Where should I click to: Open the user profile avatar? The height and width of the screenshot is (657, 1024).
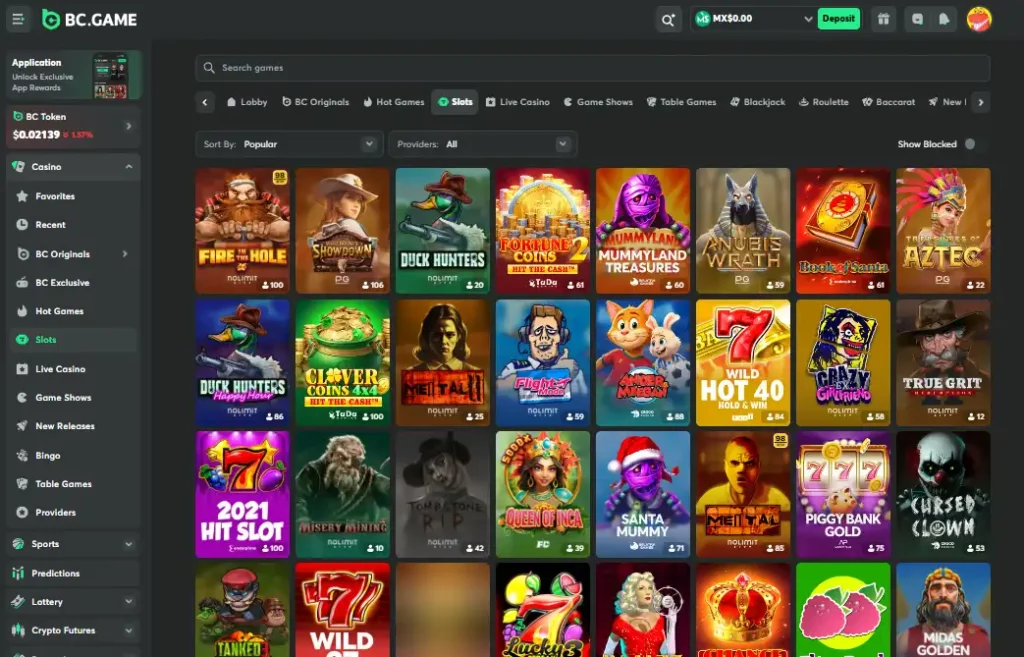click(x=979, y=19)
